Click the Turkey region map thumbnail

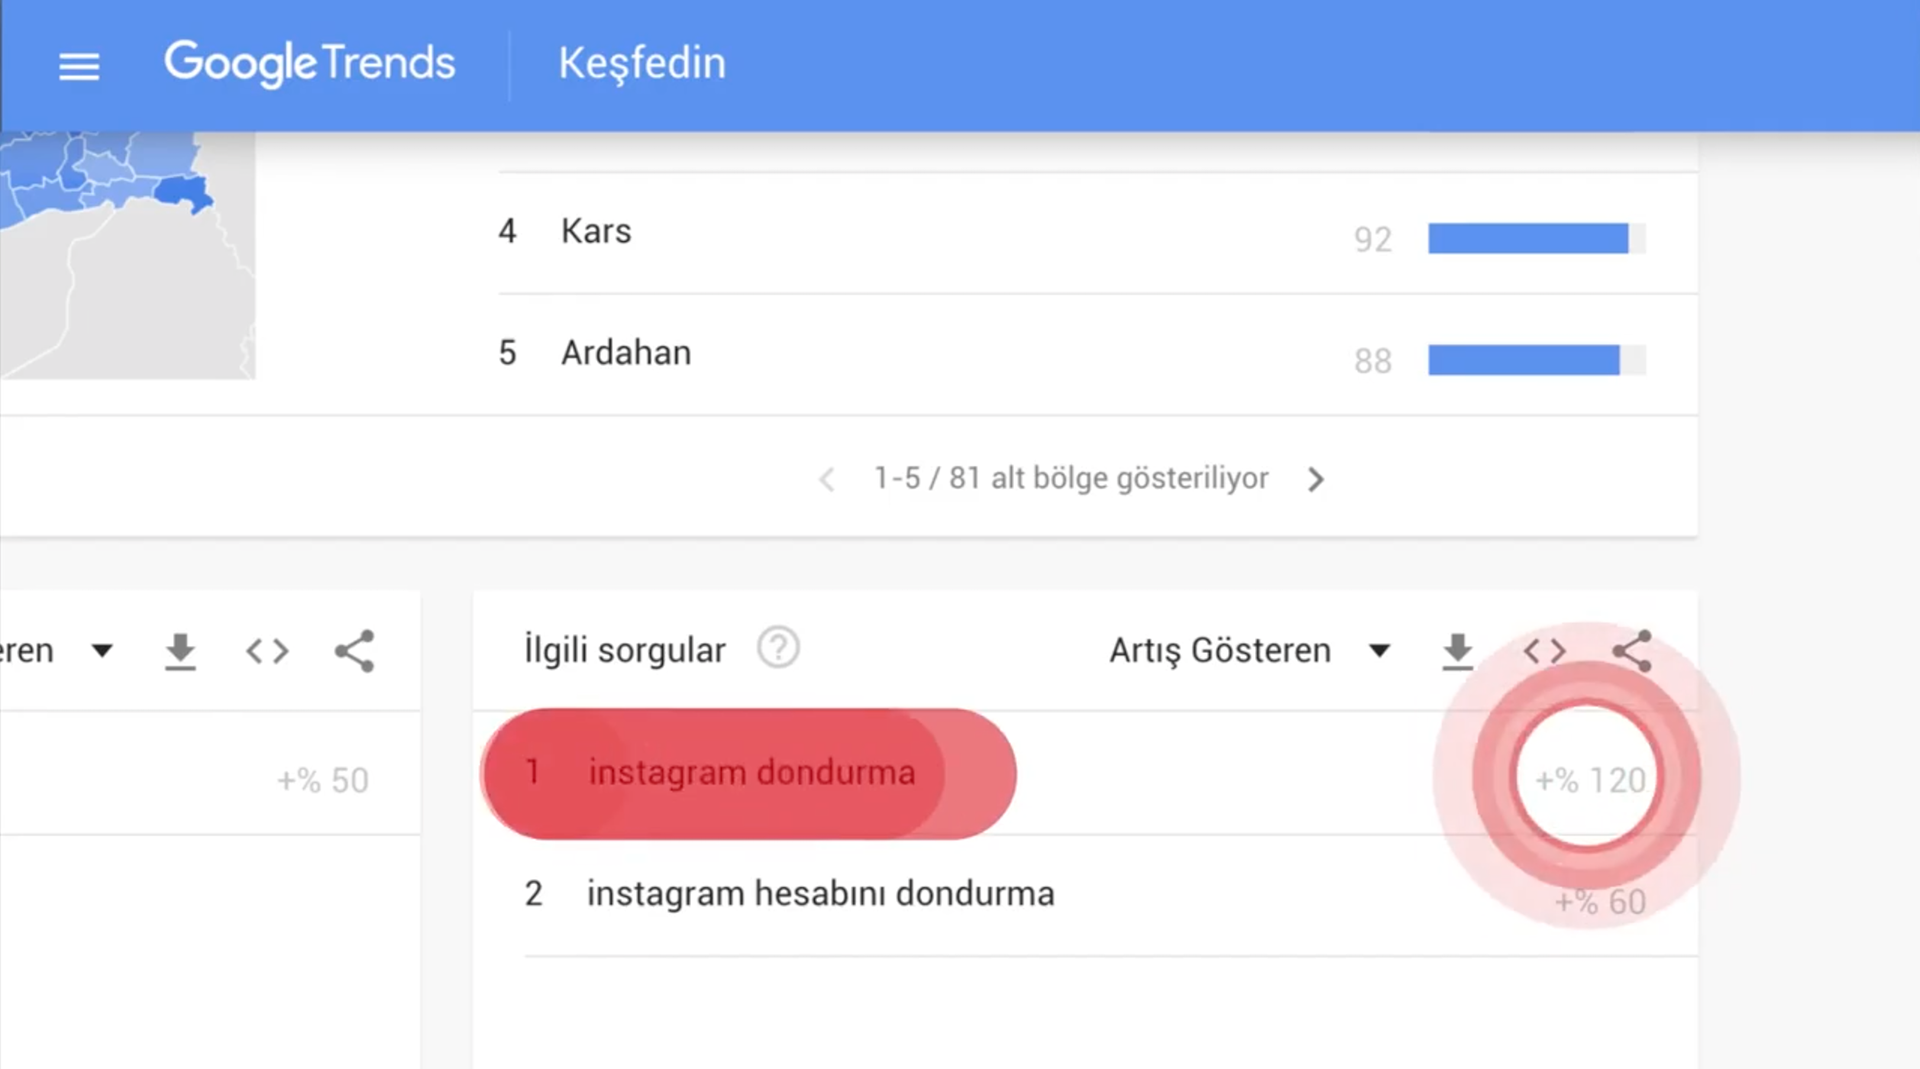(x=127, y=255)
